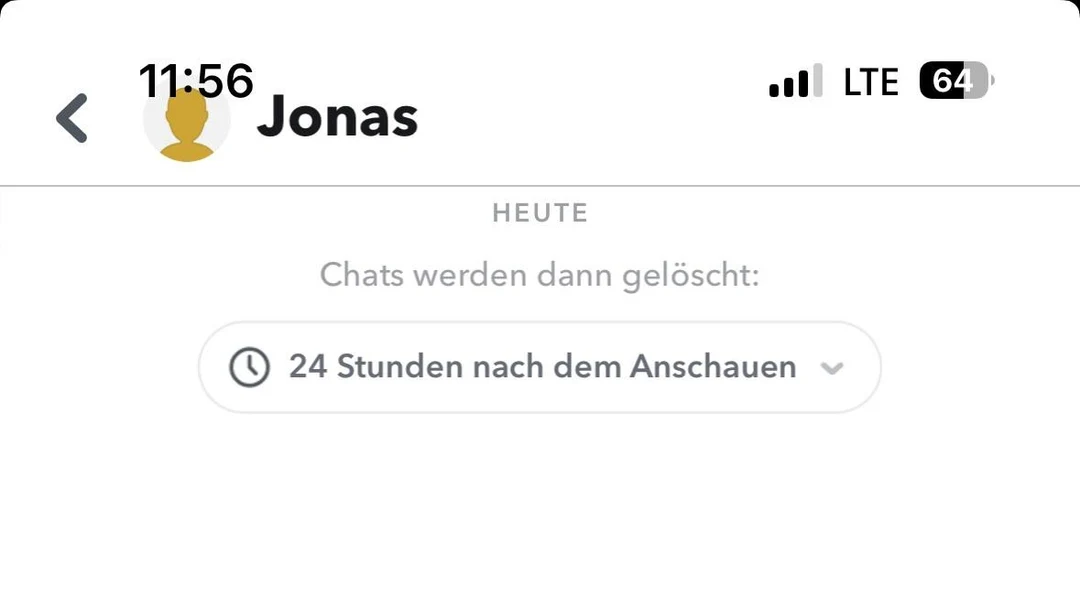Click the 'Chats werden dann gelöscht:' label
Screen dimensions: 1080x609
[540, 275]
